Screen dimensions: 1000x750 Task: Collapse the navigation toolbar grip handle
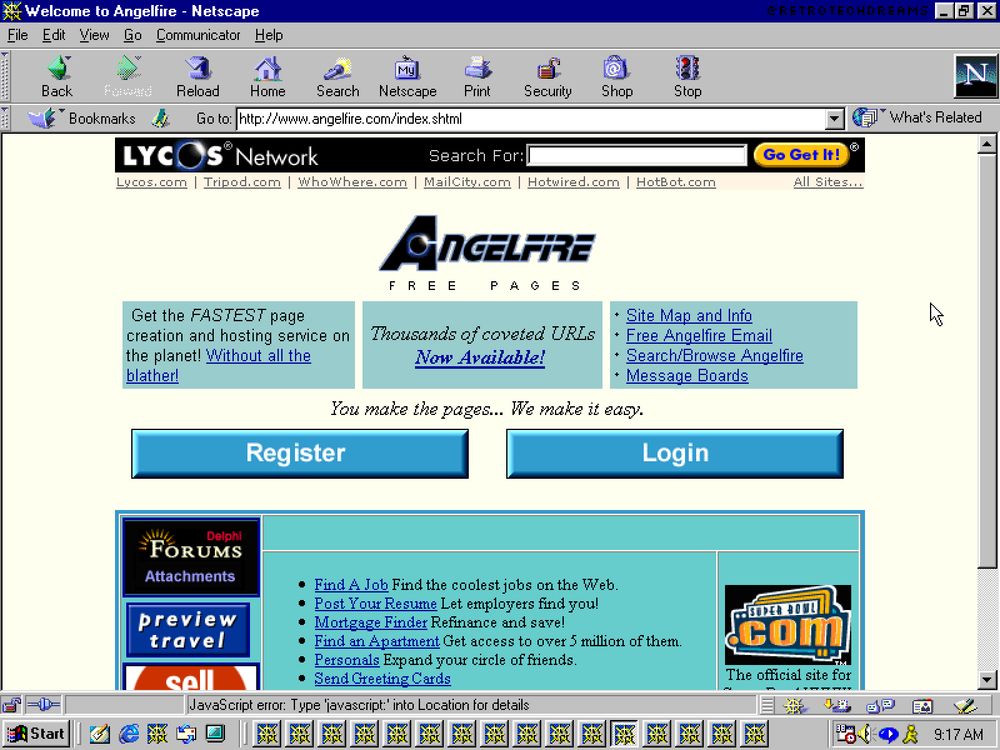point(5,77)
